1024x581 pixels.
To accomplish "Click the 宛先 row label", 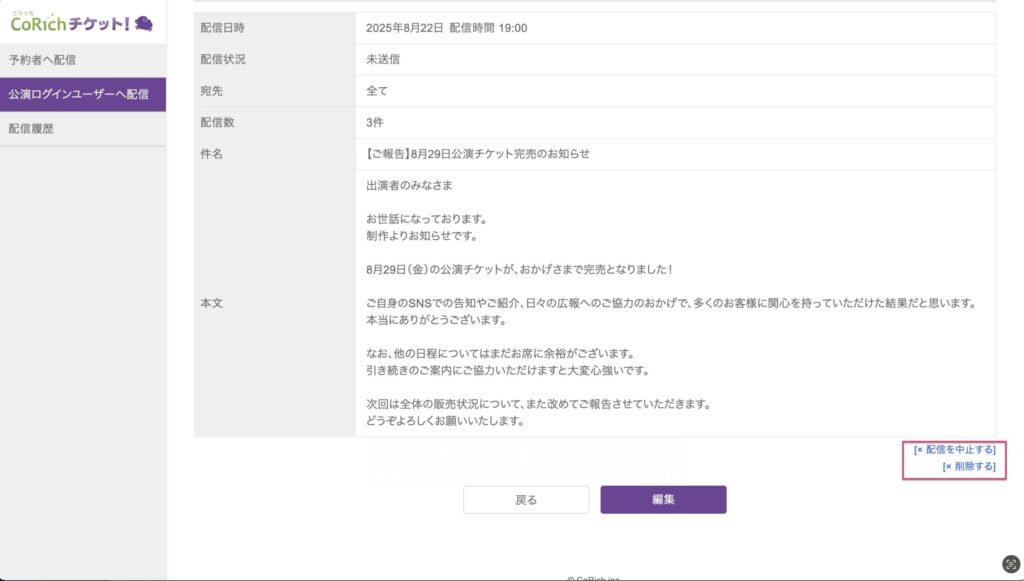I will pyautogui.click(x=212, y=91).
